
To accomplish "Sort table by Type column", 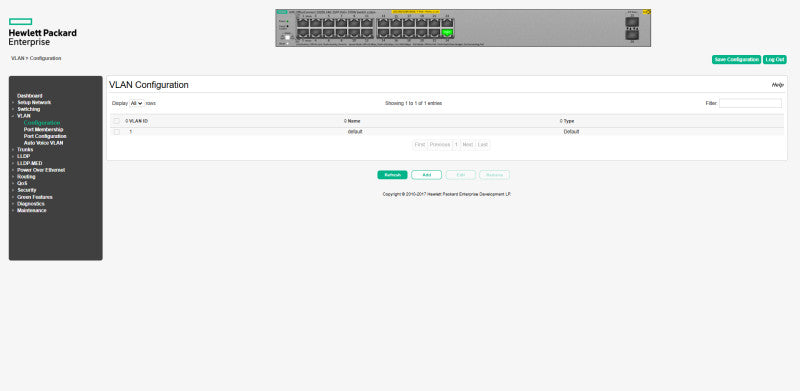I will point(567,121).
